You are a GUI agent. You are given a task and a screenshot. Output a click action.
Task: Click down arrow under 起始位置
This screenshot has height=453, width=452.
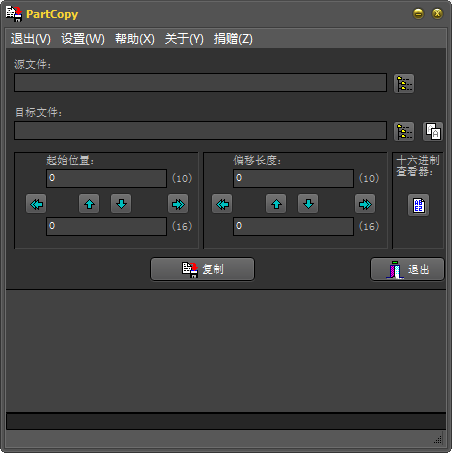121,204
